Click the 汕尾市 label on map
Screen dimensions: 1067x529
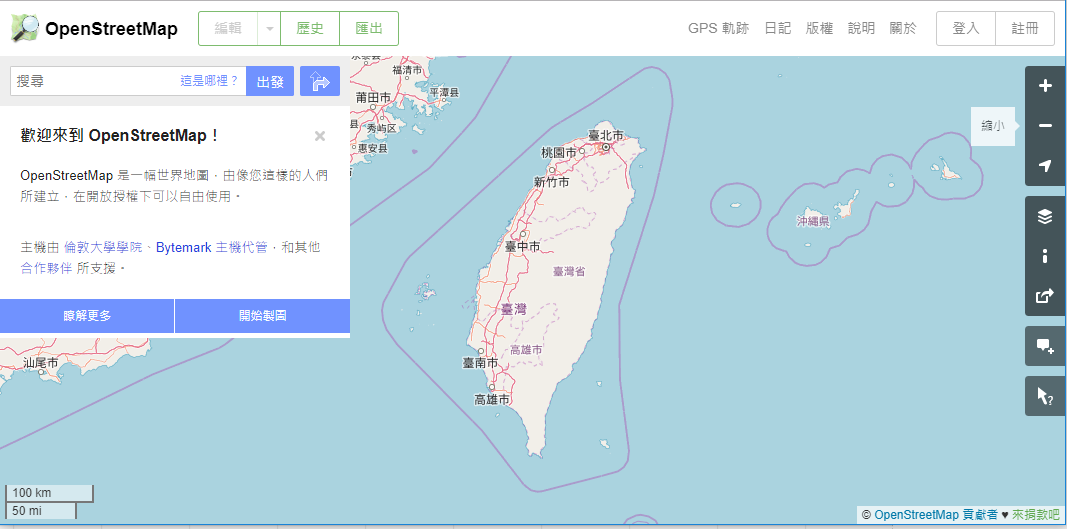[41, 362]
